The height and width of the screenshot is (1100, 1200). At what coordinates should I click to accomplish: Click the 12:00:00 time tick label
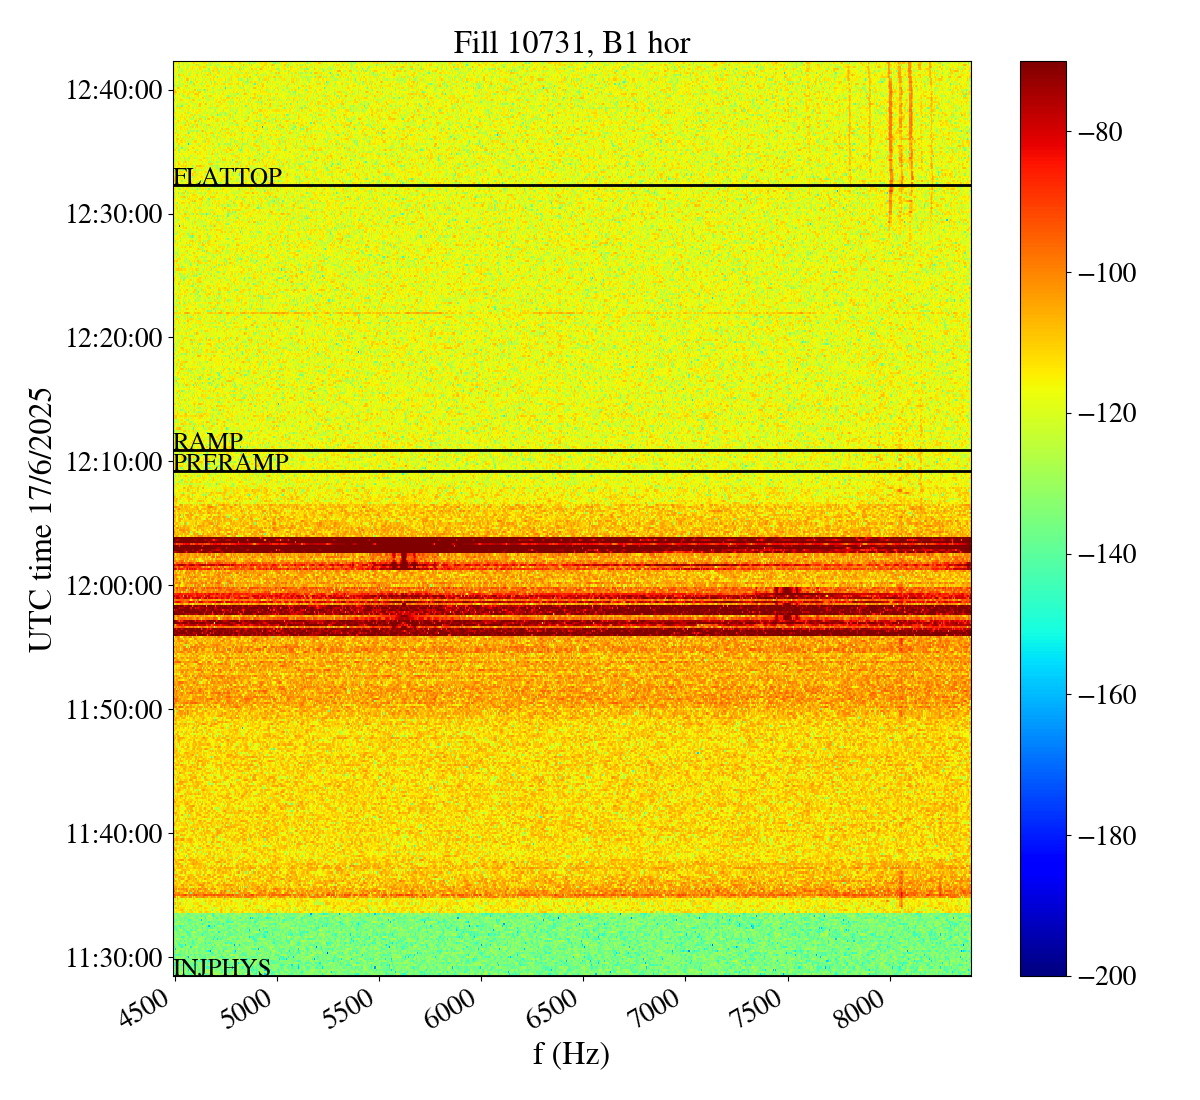(114, 586)
